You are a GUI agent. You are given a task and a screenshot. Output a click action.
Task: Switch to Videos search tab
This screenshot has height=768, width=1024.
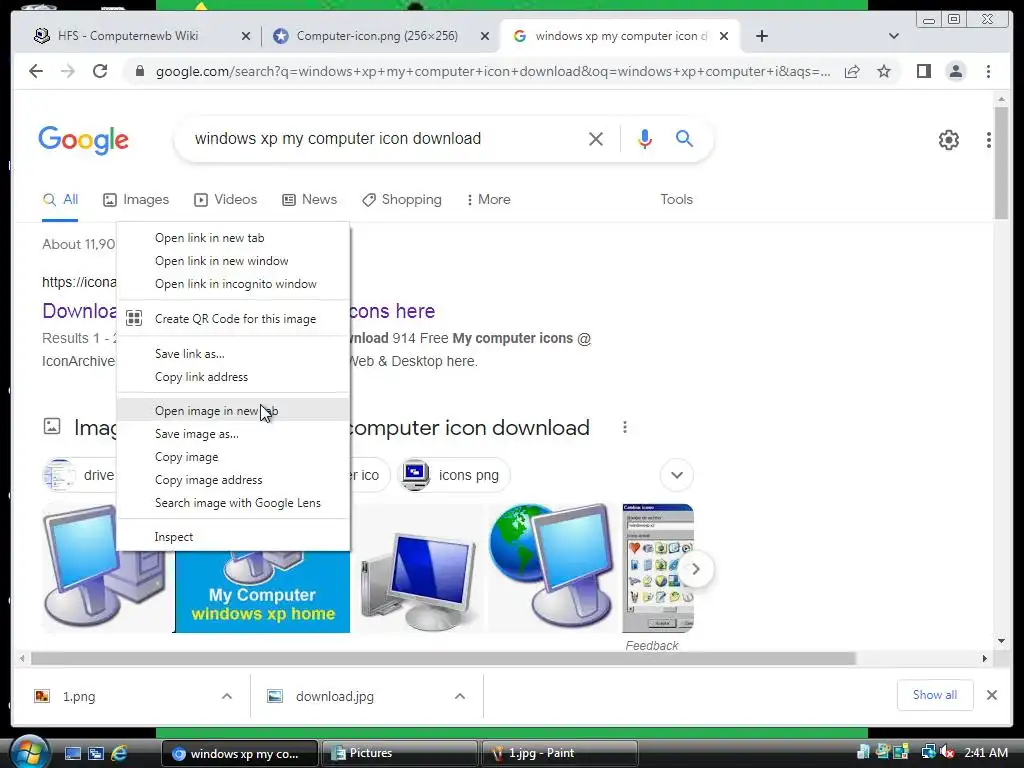pos(225,199)
